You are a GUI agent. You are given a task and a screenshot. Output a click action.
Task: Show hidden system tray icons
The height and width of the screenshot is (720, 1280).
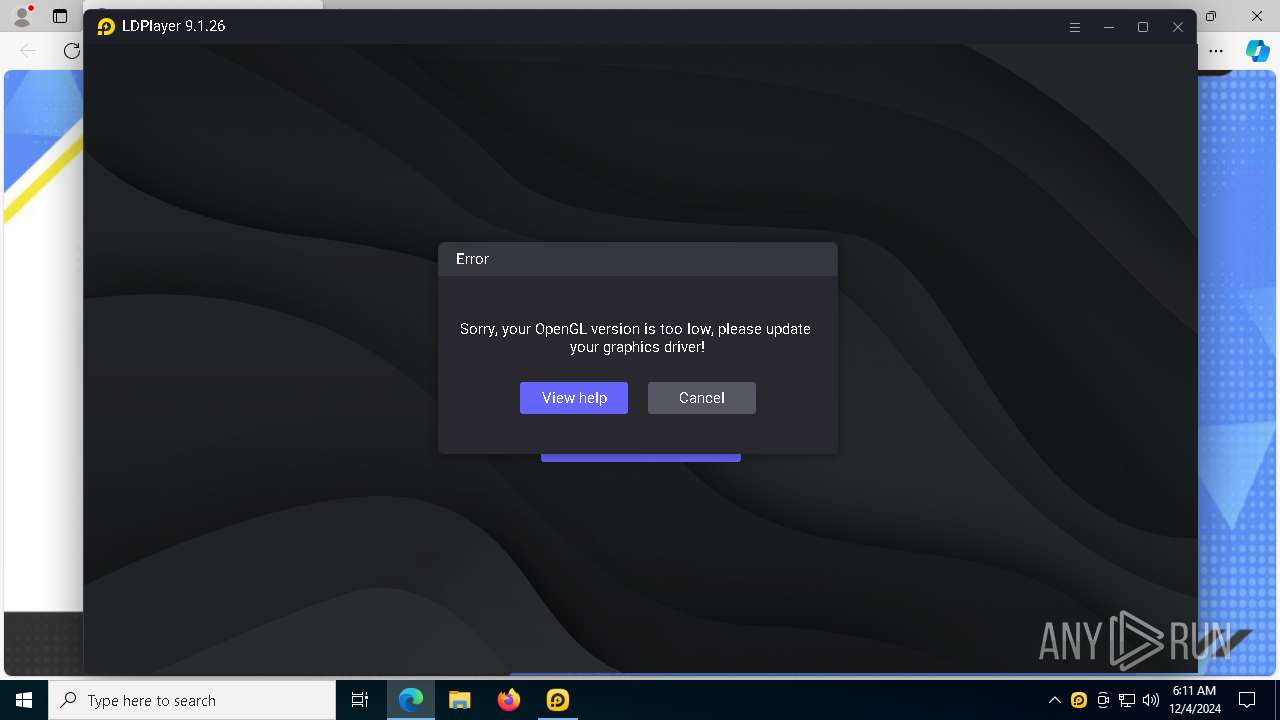pos(1055,700)
